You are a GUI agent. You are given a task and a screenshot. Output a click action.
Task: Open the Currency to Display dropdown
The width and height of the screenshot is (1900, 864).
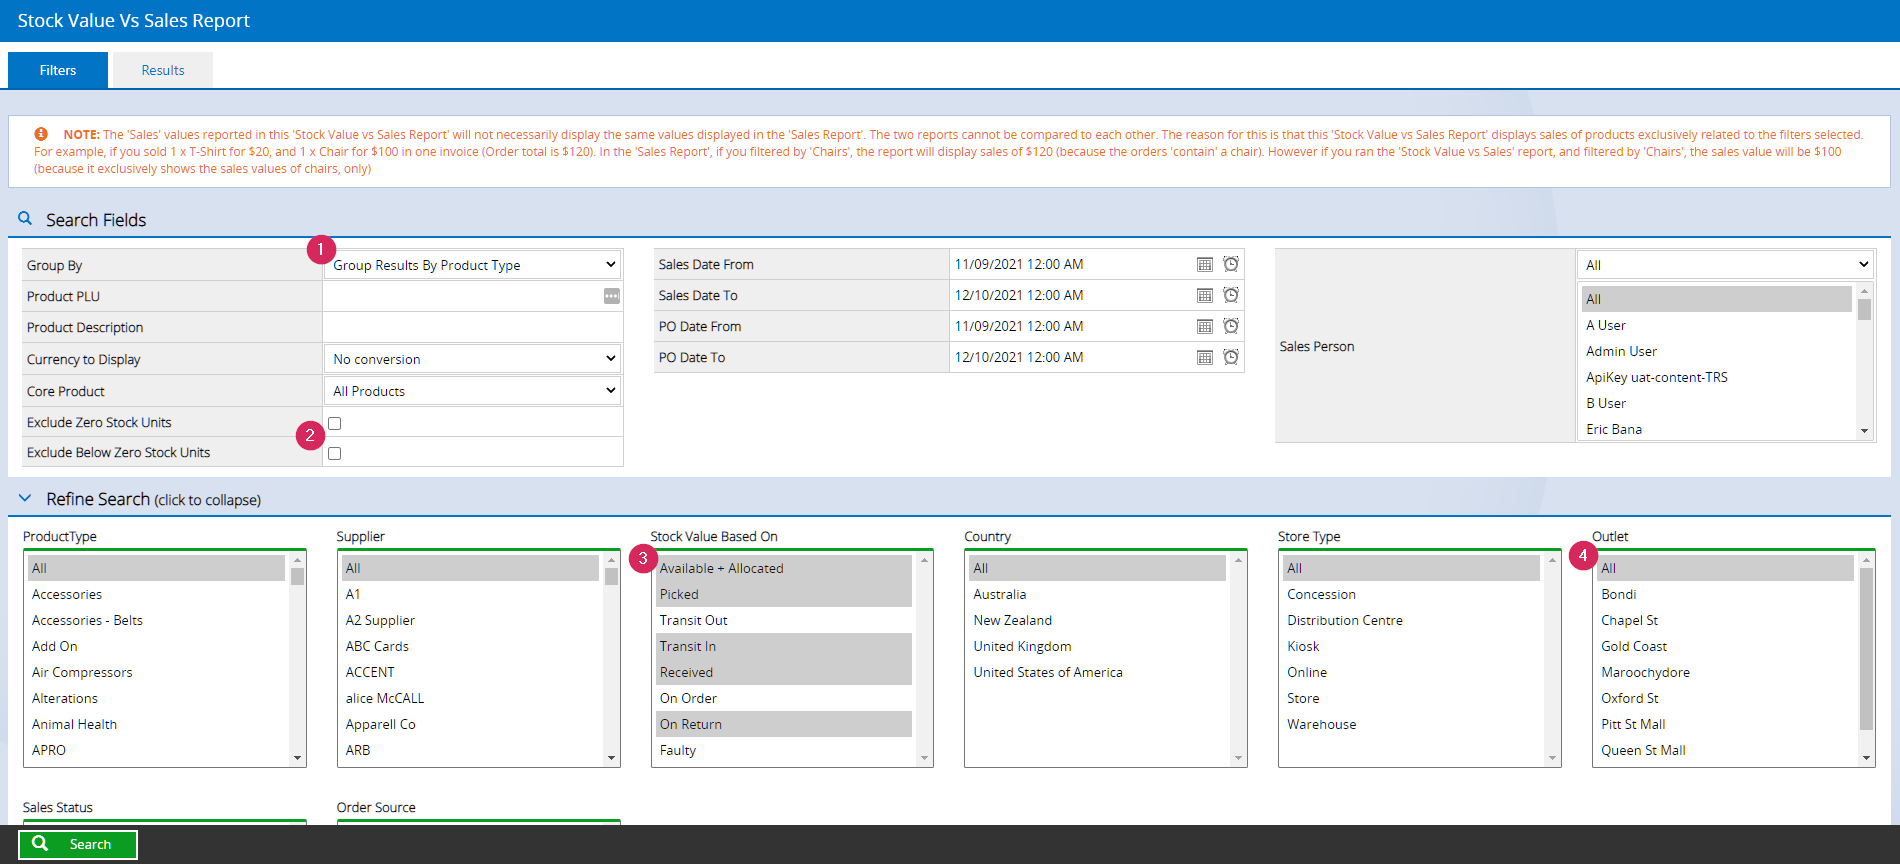point(472,359)
